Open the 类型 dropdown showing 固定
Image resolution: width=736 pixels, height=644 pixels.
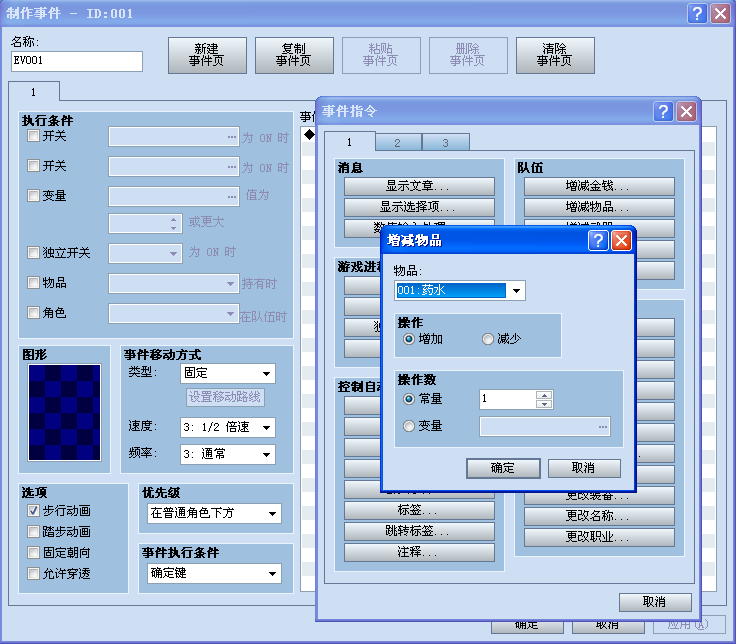point(228,374)
